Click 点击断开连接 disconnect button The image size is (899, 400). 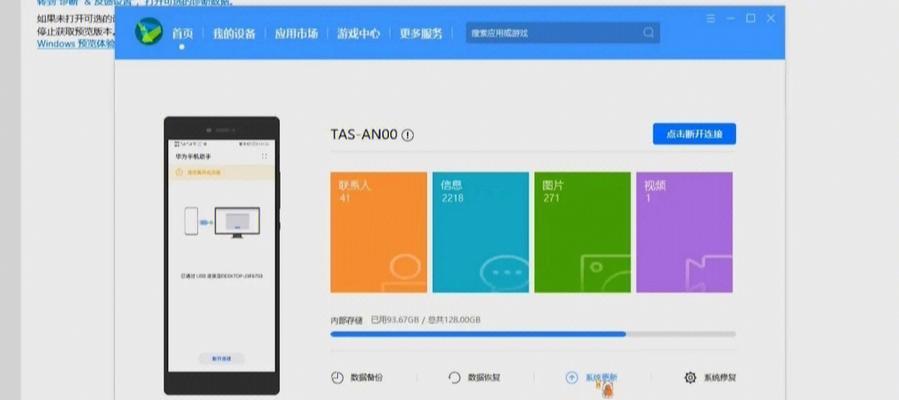(x=694, y=134)
